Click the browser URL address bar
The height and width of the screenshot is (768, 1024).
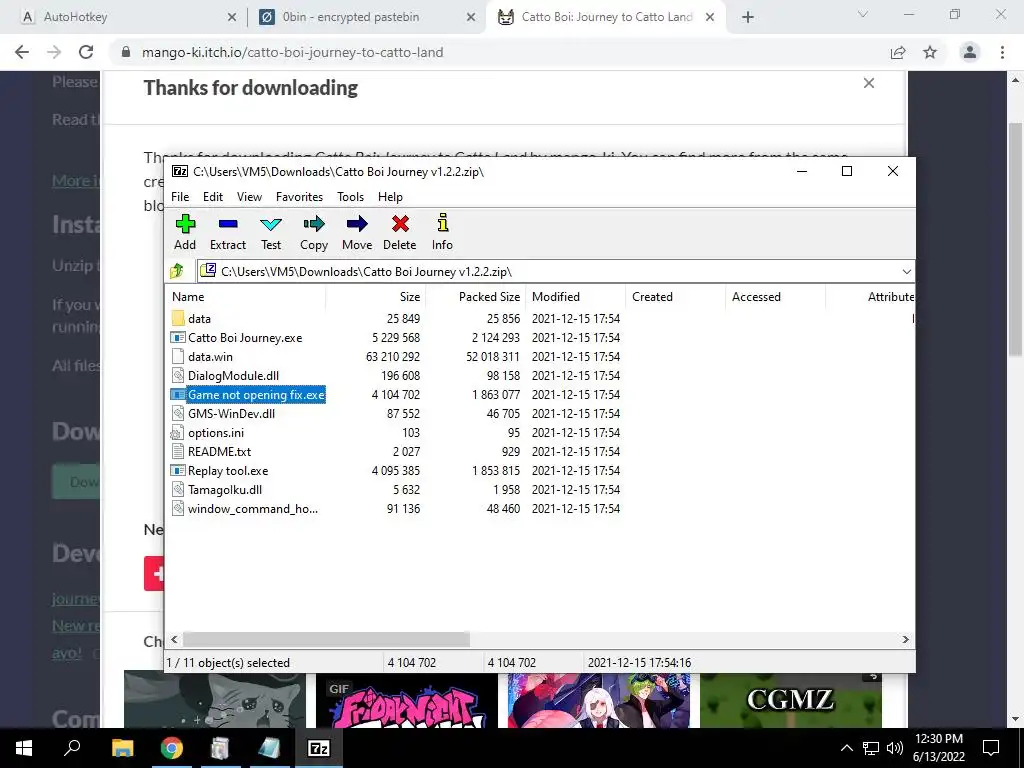496,52
